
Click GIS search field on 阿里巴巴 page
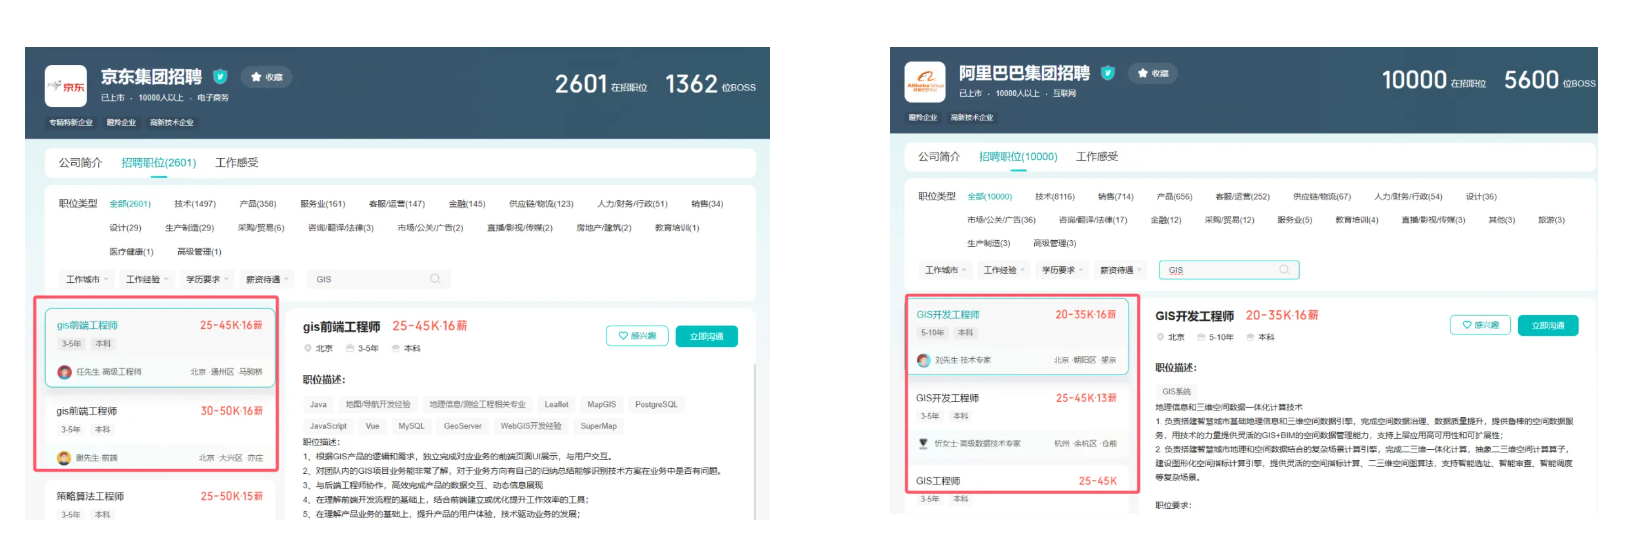coord(1229,270)
